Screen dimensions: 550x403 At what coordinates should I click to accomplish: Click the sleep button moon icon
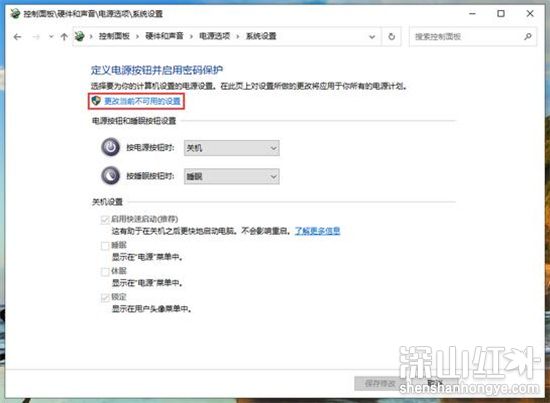click(110, 176)
